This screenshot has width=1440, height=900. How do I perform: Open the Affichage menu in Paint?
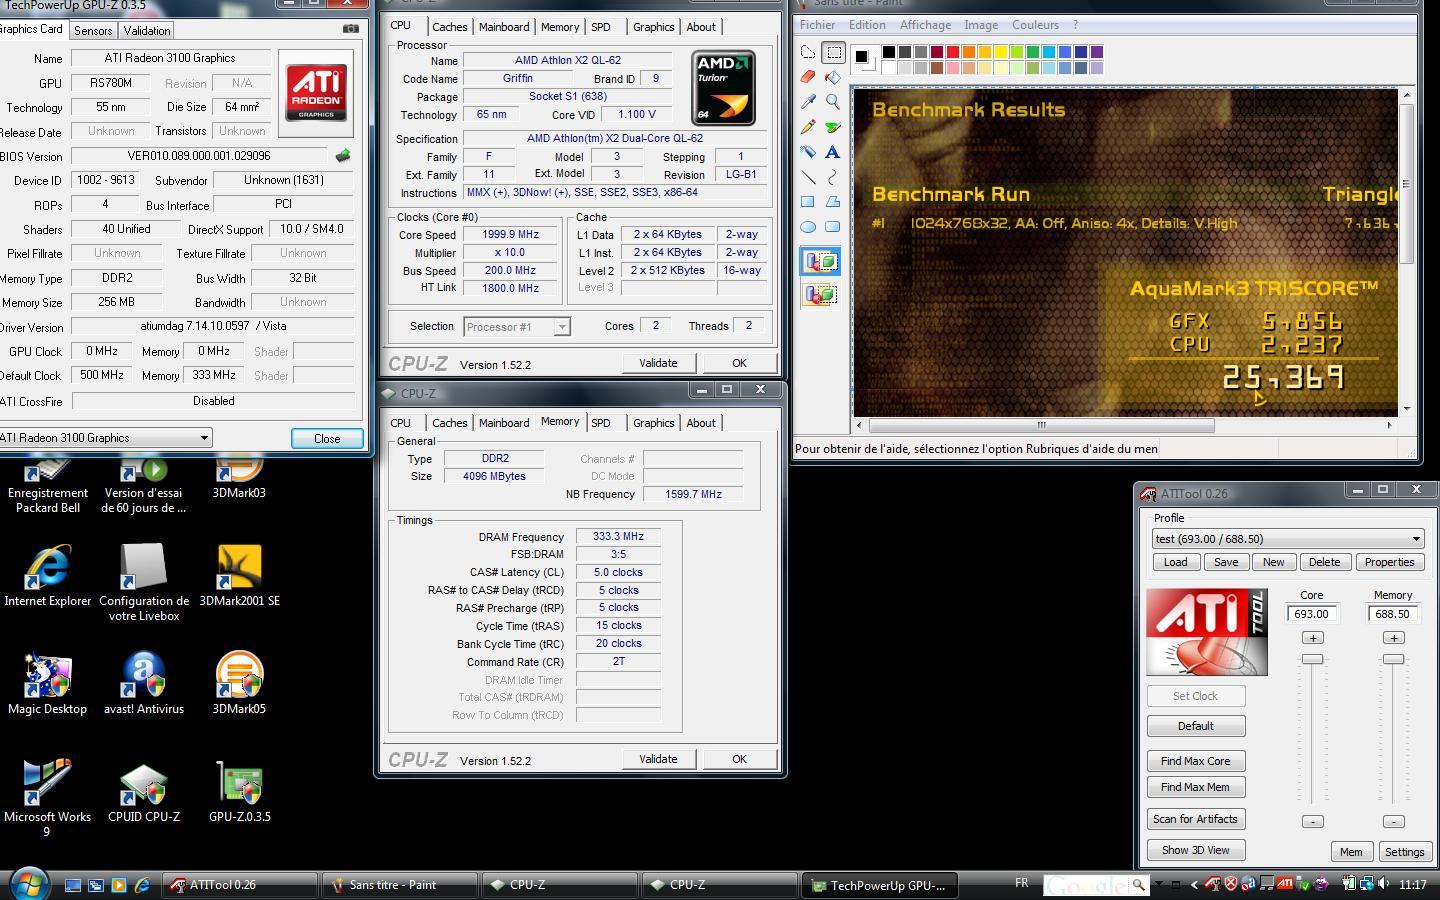coord(925,25)
